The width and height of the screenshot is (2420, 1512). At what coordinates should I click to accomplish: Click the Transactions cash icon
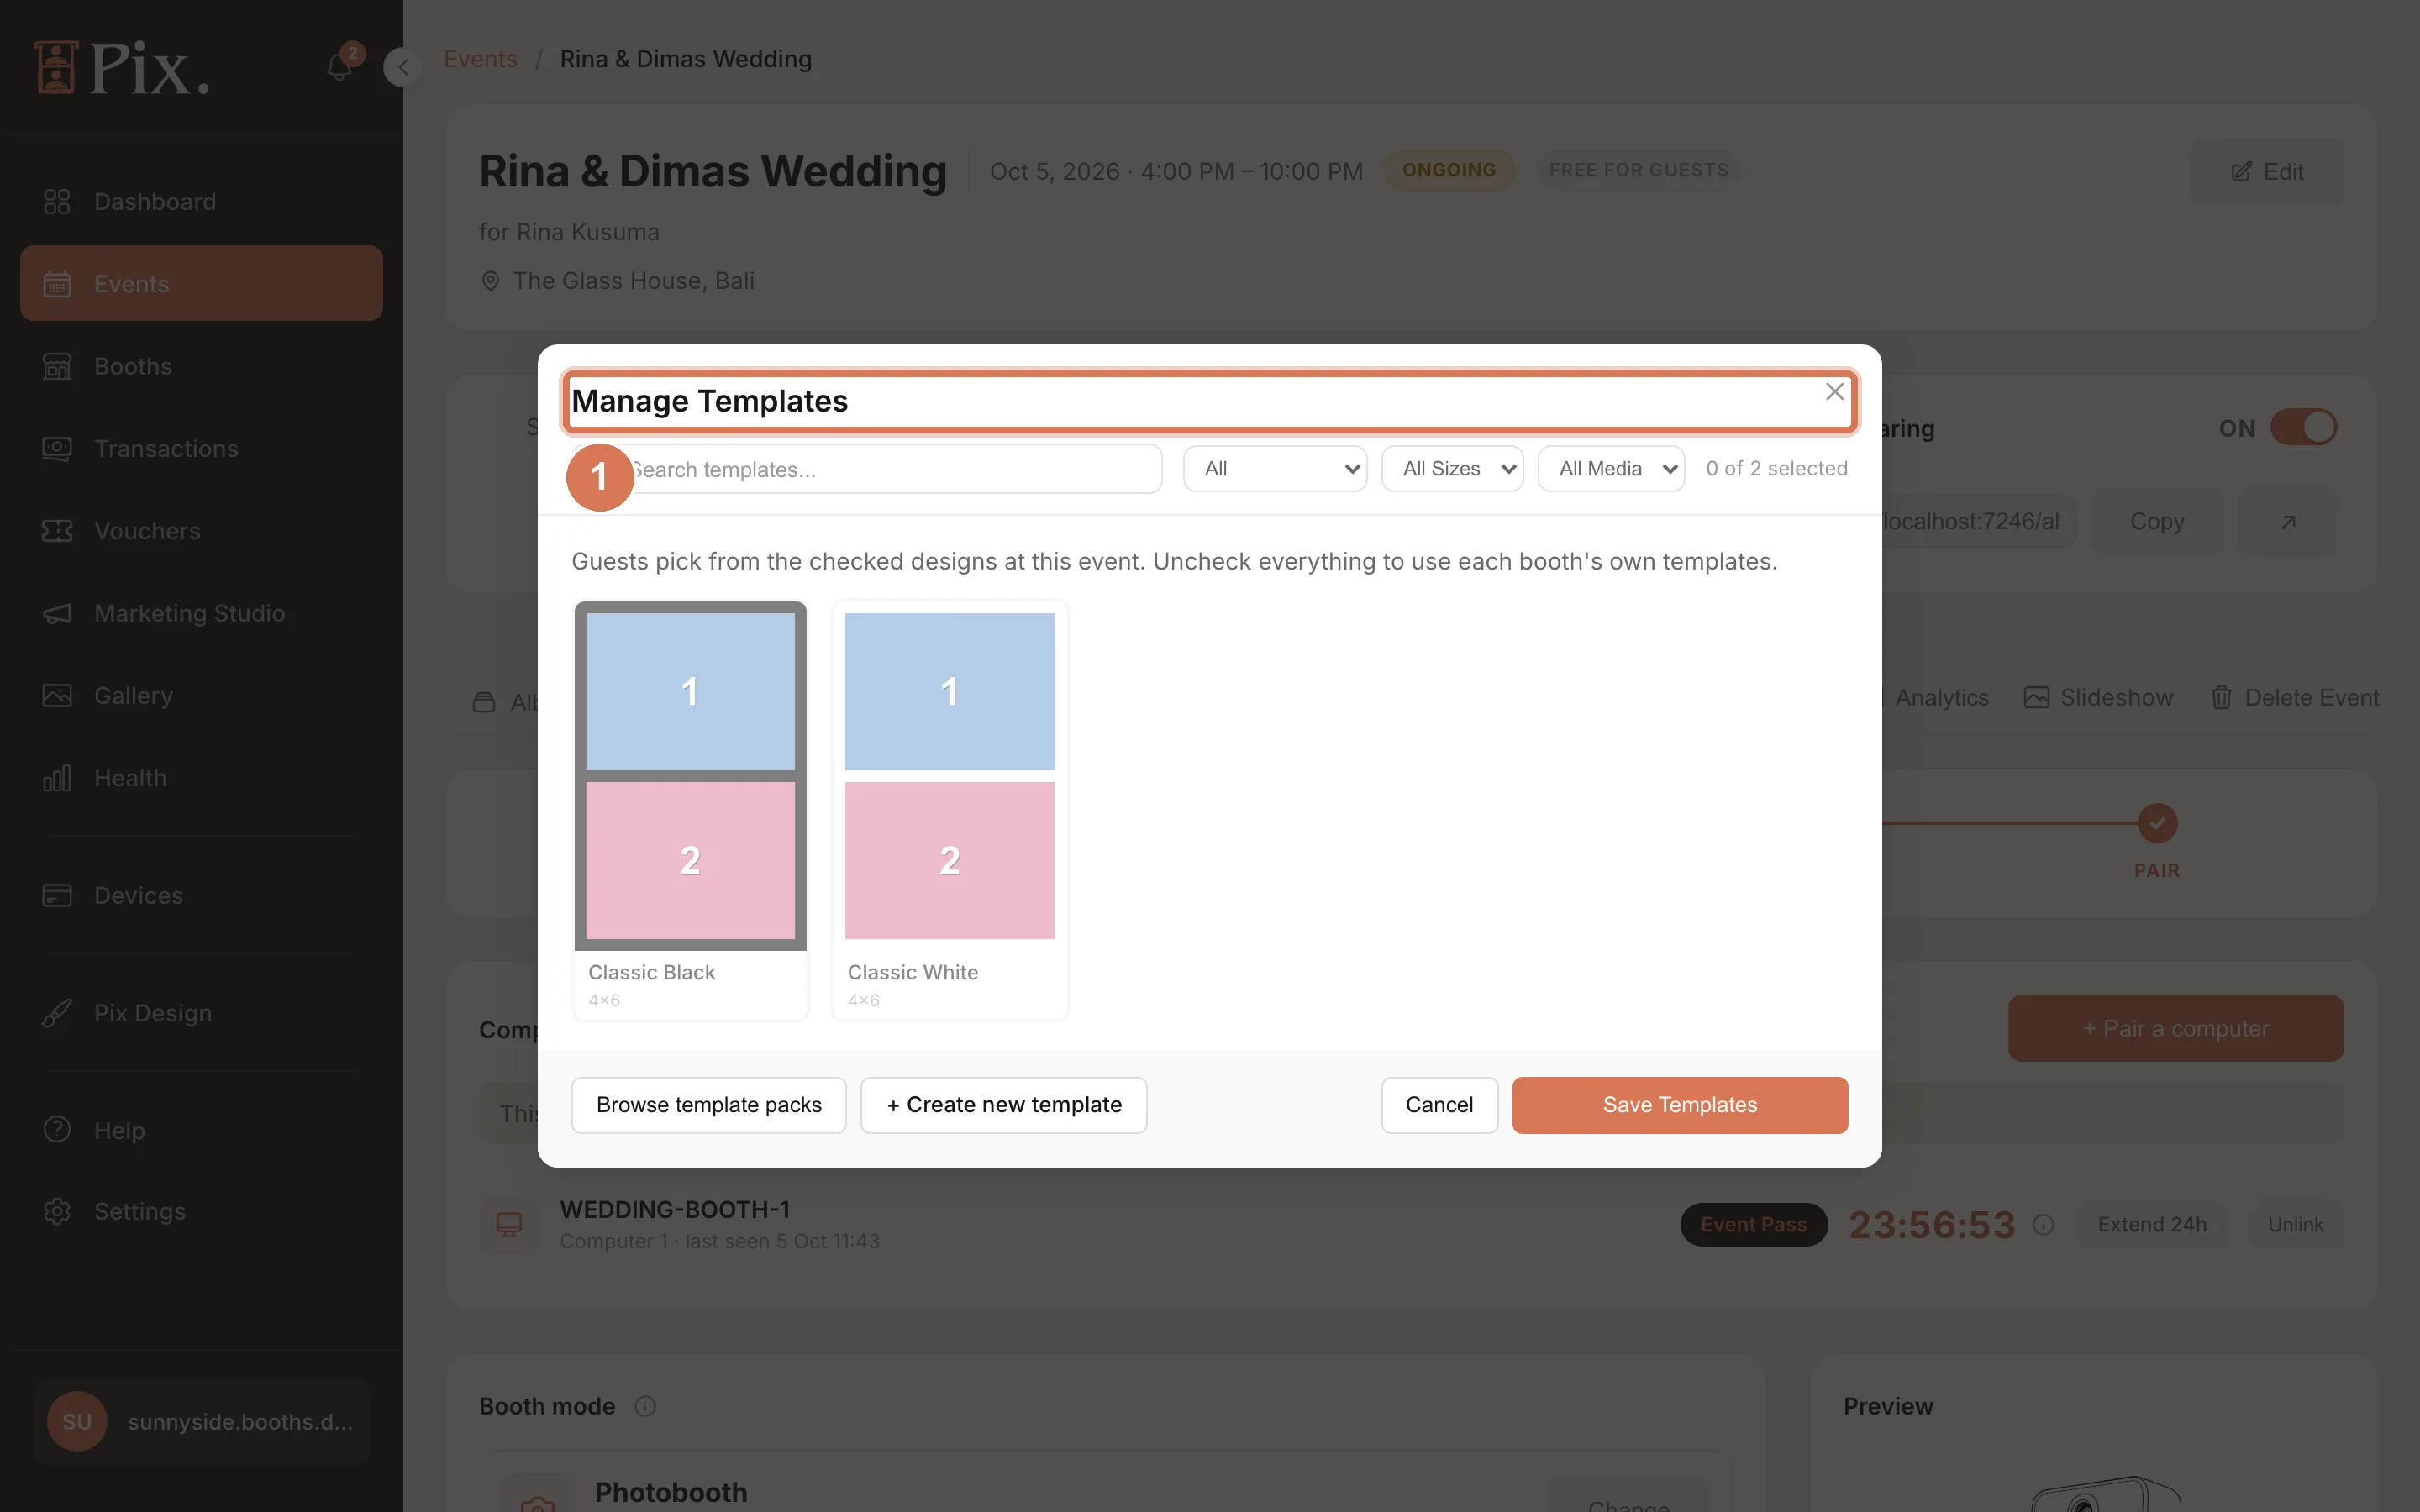[x=57, y=449]
